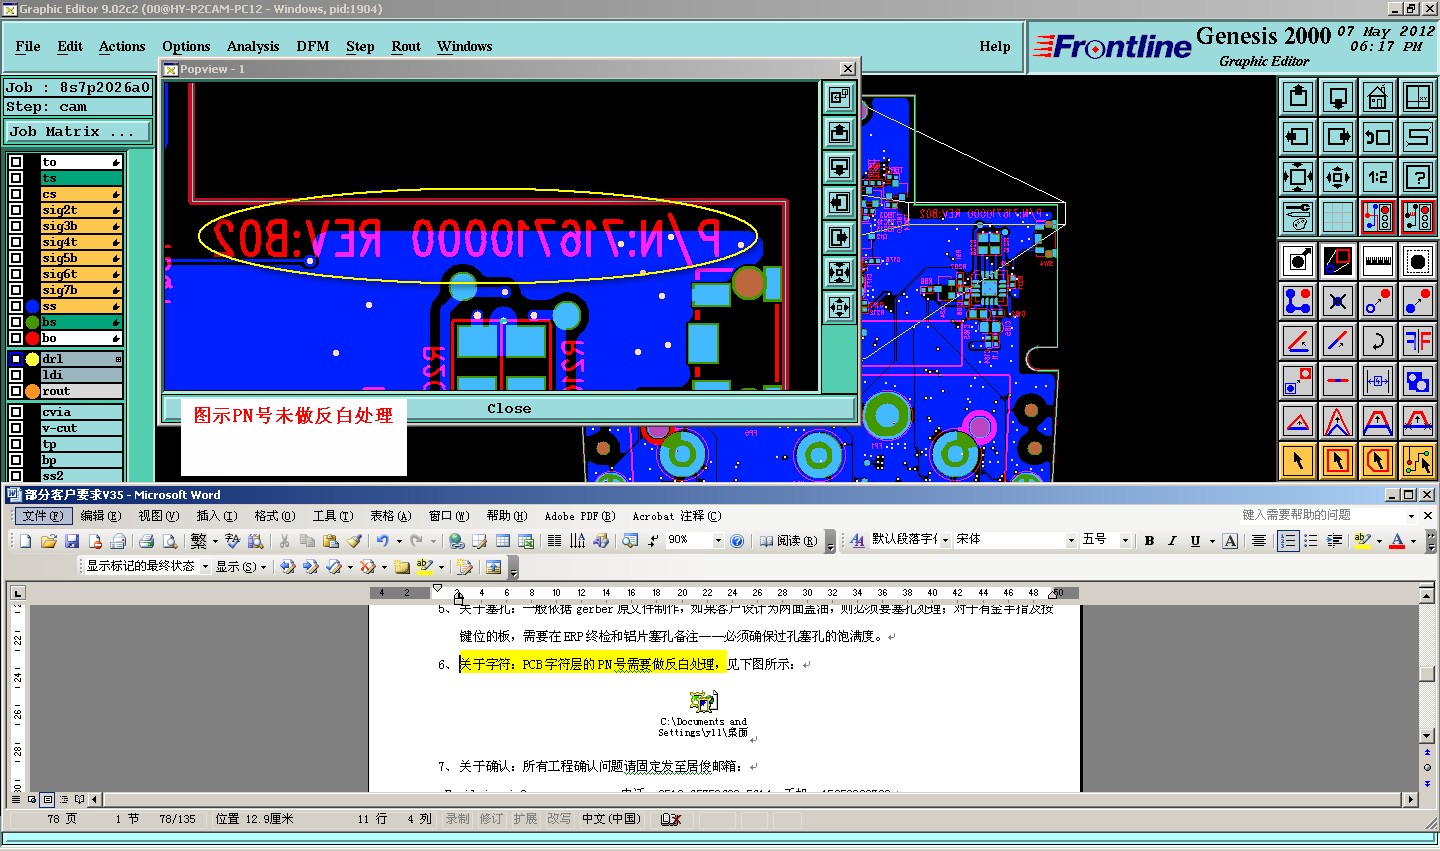This screenshot has height=851, width=1440.
Task: Click the Job Matrix ... button
Action: pos(78,131)
